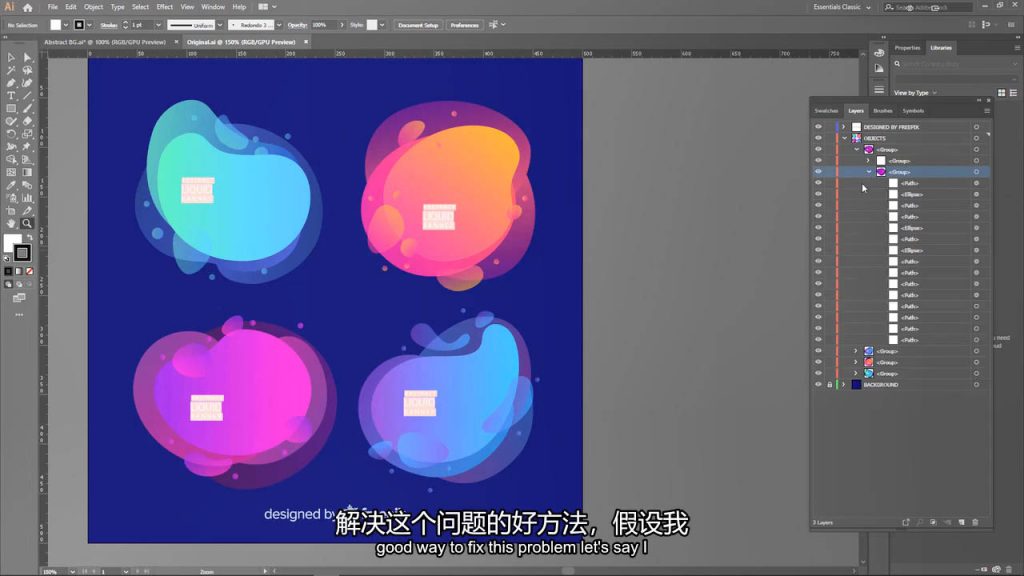1024x576 pixels.
Task: Expand the DESIGNED BY FREEPIK layer
Action: point(844,127)
